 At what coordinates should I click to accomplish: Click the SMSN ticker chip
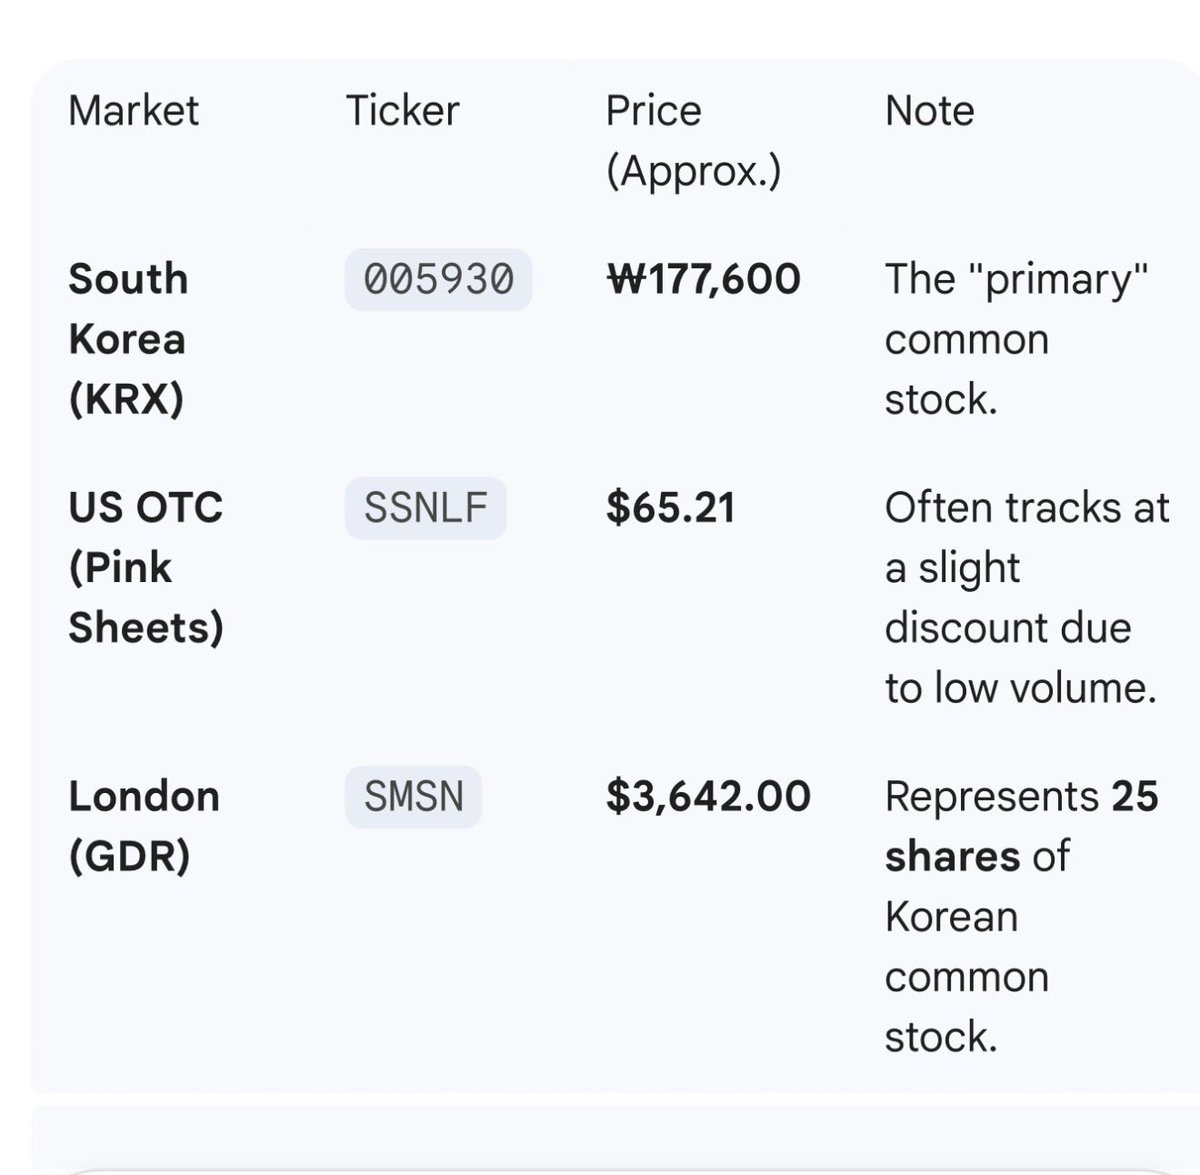pyautogui.click(x=413, y=797)
